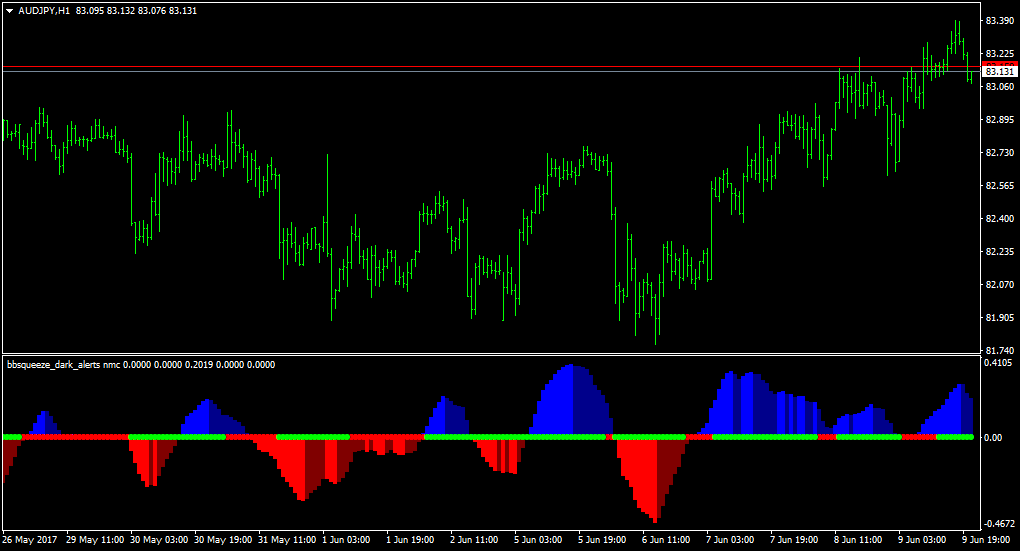Image resolution: width=1020 pixels, height=551 pixels.
Task: Click the -0.4672 indicator scale value
Action: 999,524
